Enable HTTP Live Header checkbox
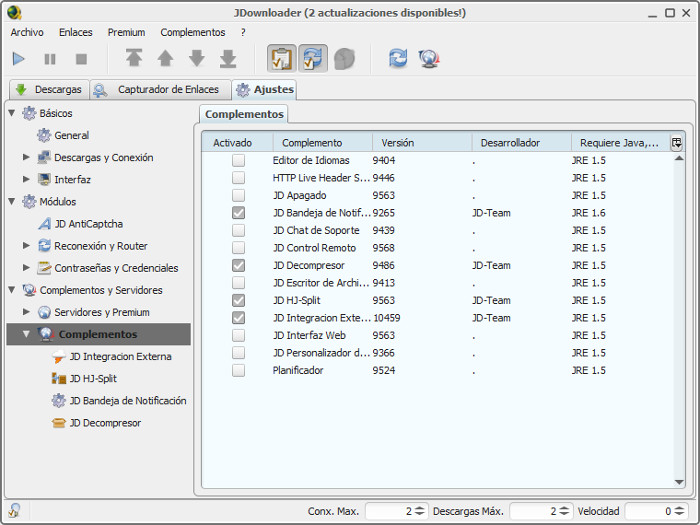The height and width of the screenshot is (525, 700). (238, 178)
